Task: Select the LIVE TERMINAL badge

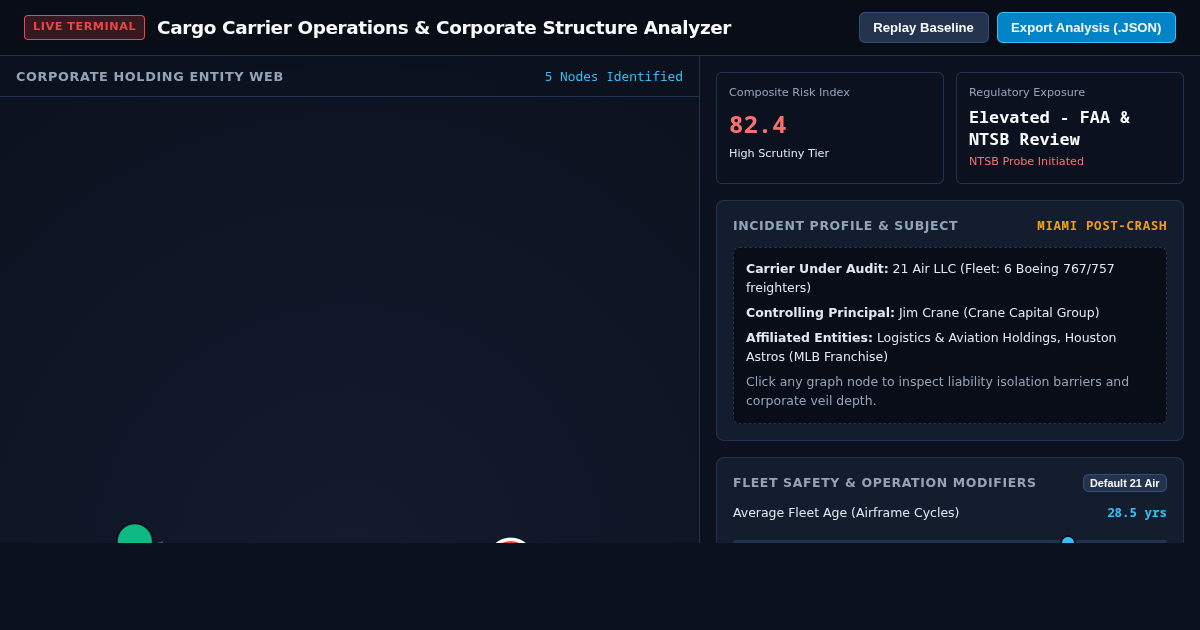Action: (x=84, y=27)
